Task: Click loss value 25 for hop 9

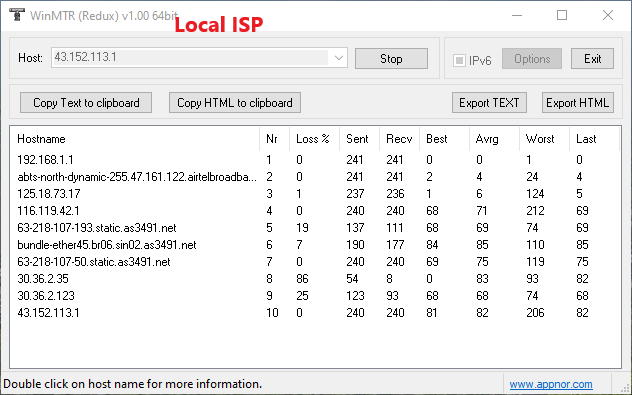Action: 302,296
